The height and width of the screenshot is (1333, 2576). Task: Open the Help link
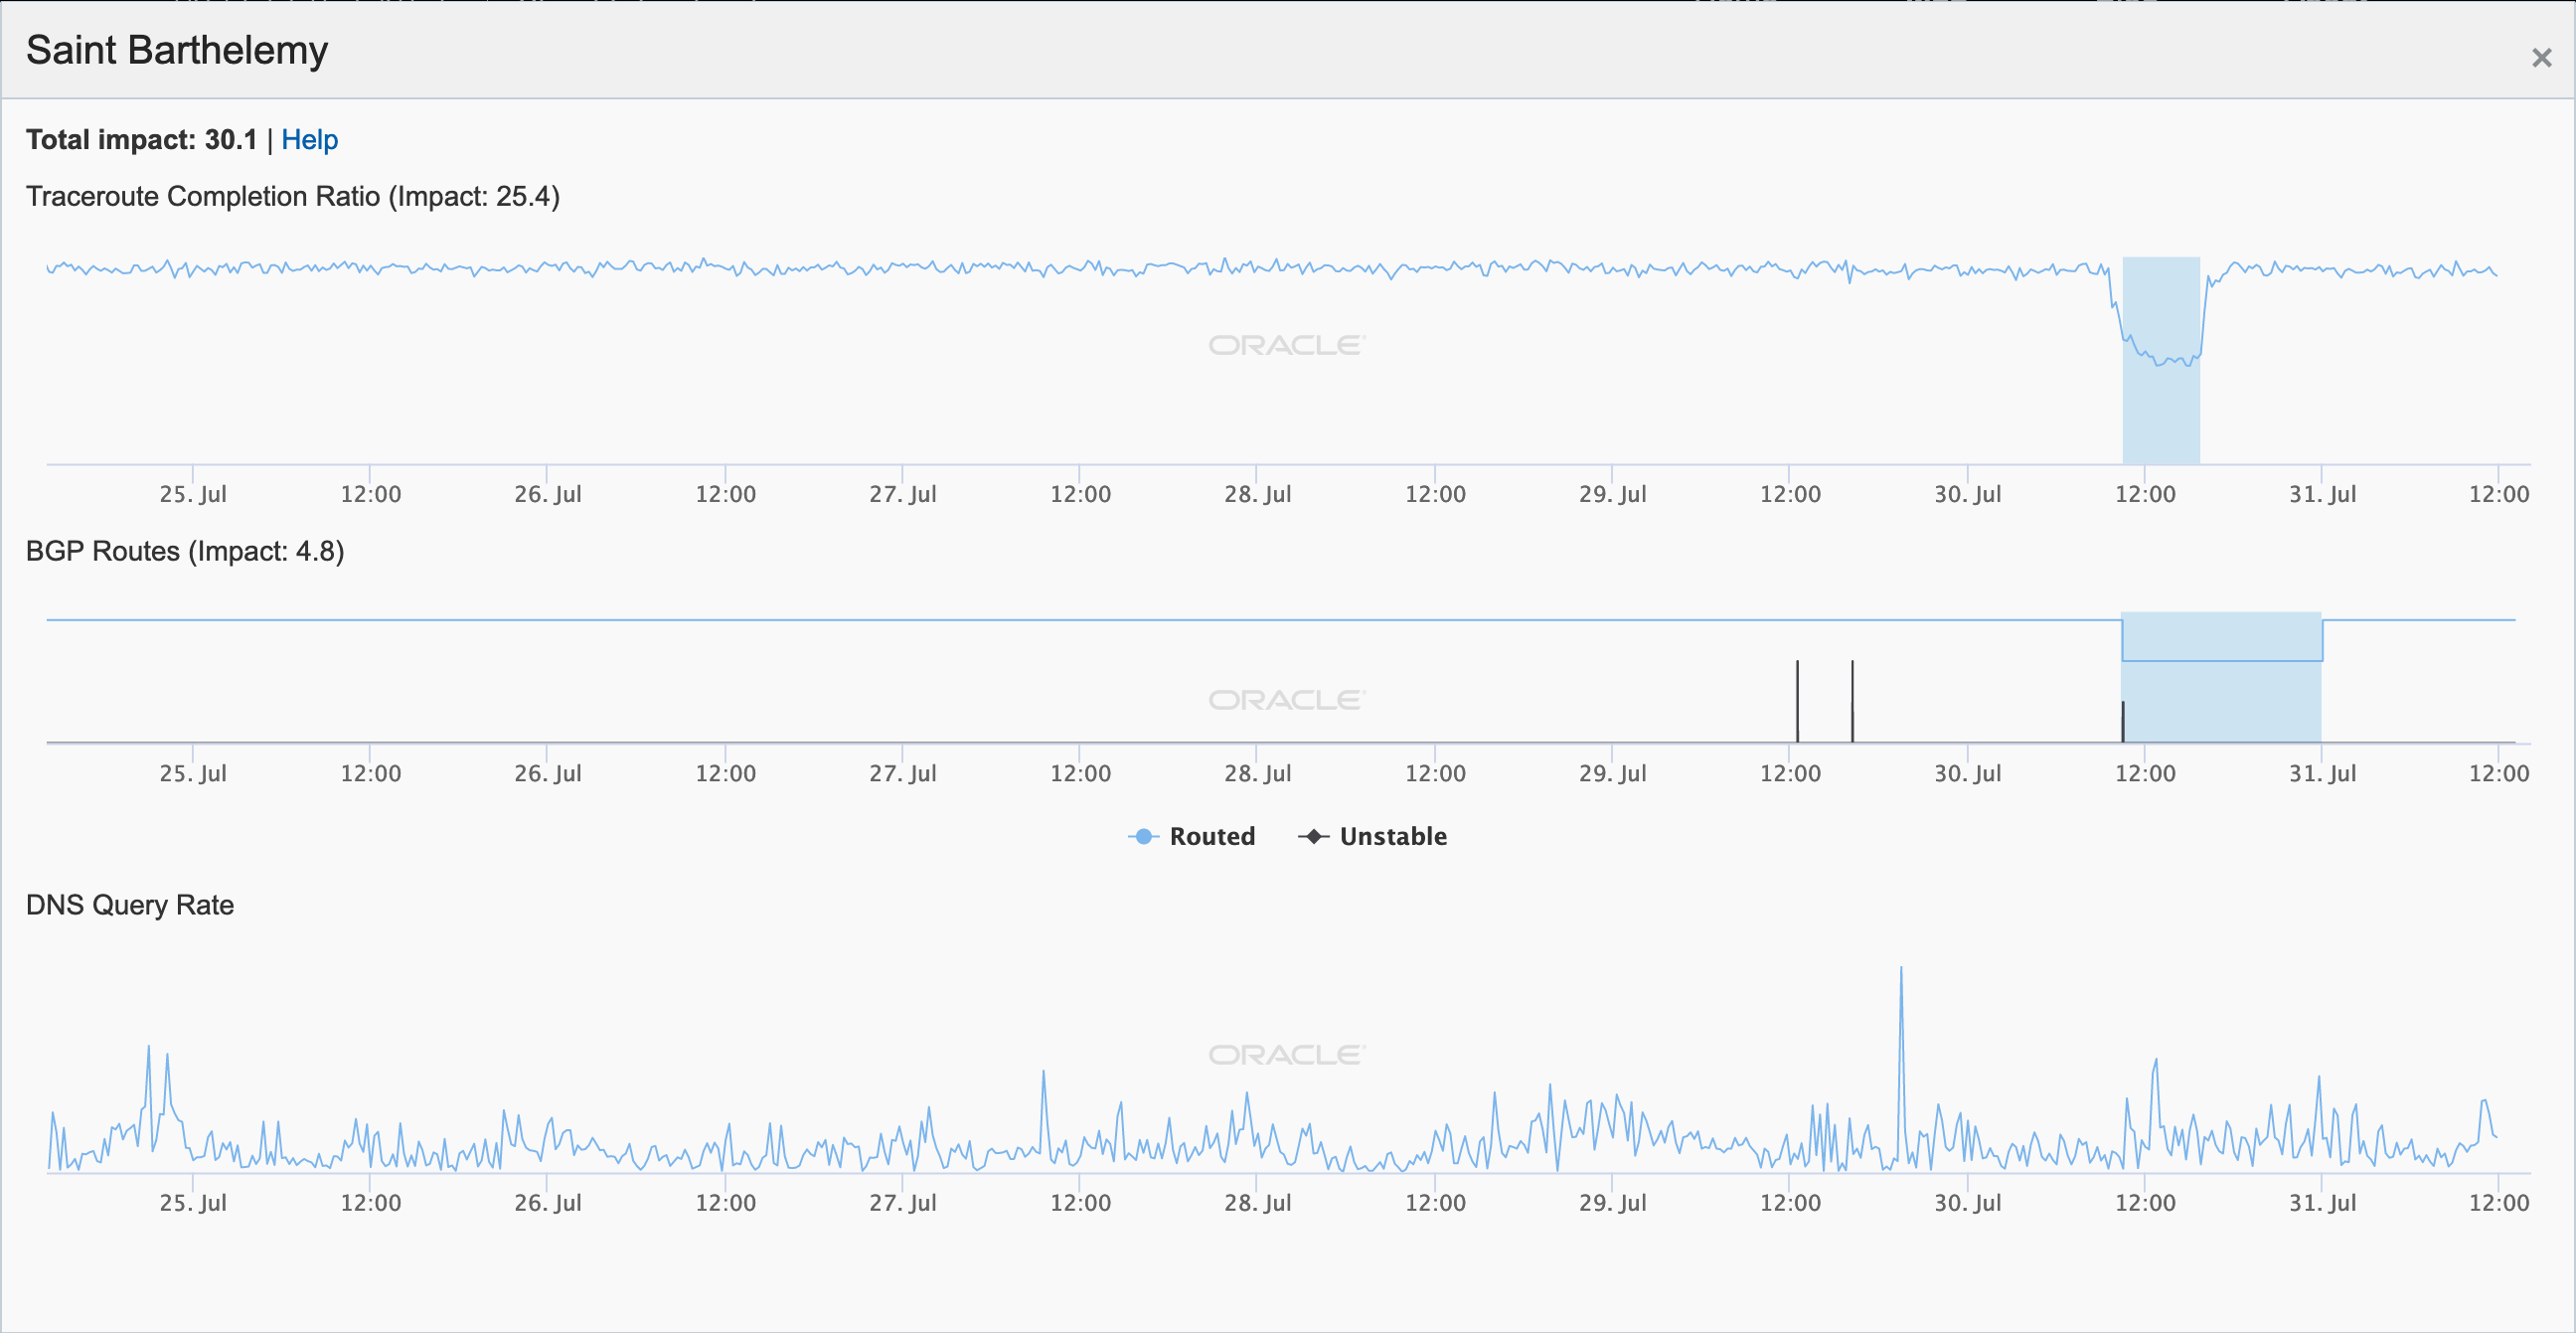(x=309, y=140)
